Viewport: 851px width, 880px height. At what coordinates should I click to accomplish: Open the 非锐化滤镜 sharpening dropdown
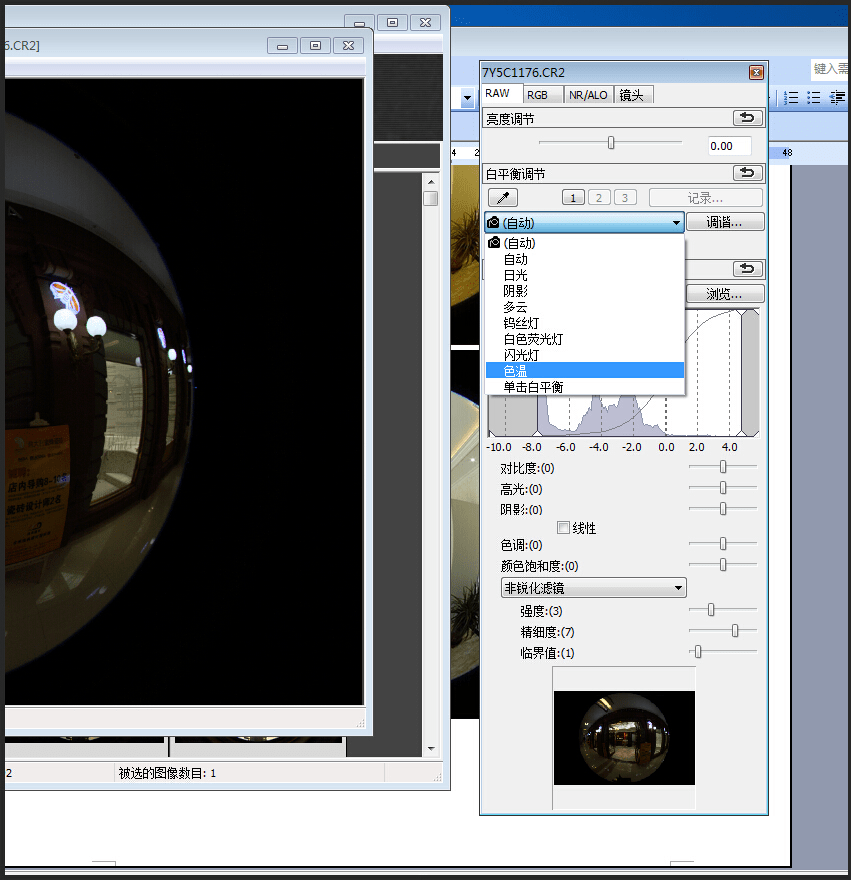click(593, 588)
